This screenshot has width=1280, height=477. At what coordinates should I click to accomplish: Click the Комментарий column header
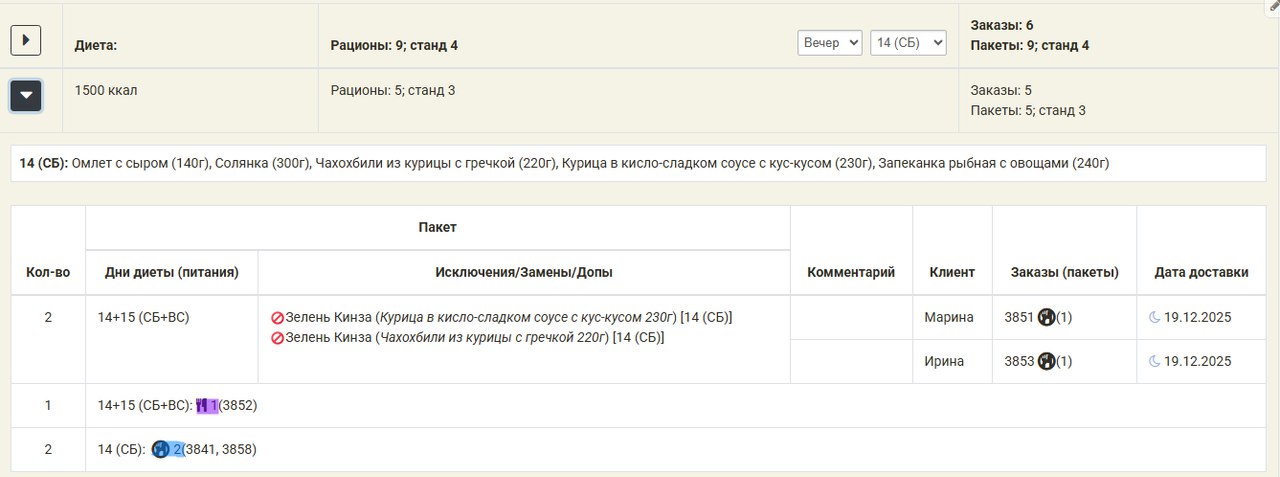[x=850, y=272]
